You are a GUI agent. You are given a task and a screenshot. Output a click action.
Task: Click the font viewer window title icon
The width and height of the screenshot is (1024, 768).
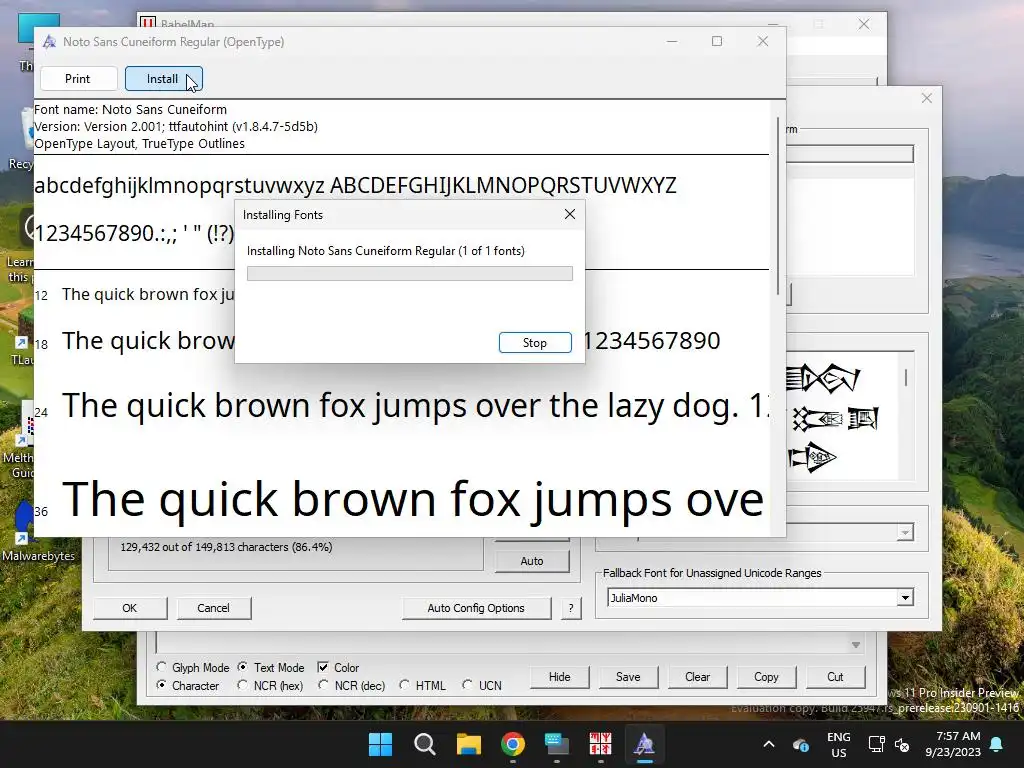coord(49,42)
